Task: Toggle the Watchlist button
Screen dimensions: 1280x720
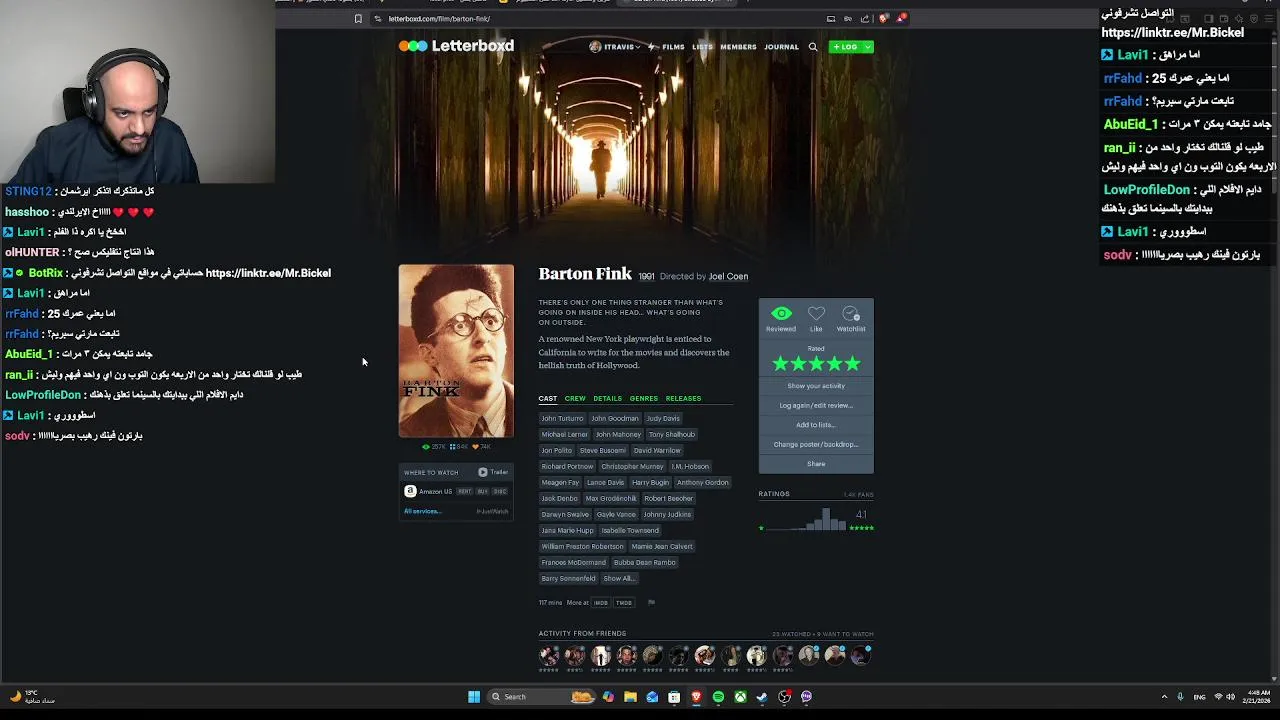Action: pos(851,319)
